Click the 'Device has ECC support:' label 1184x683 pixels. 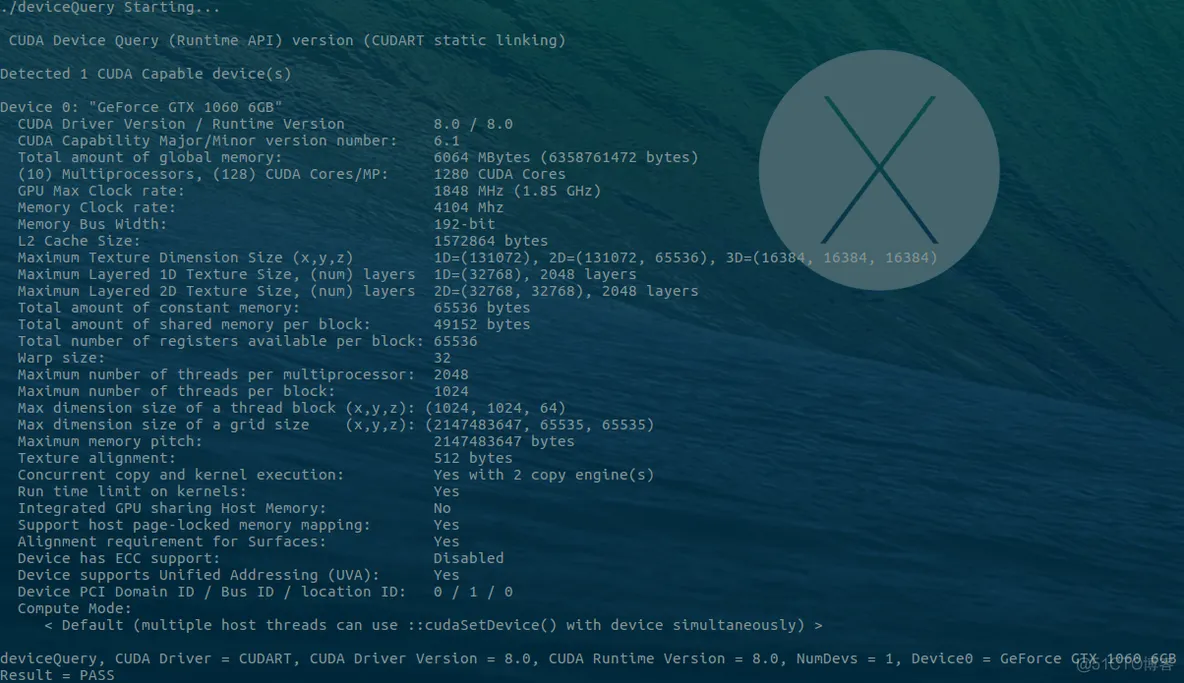(119, 558)
